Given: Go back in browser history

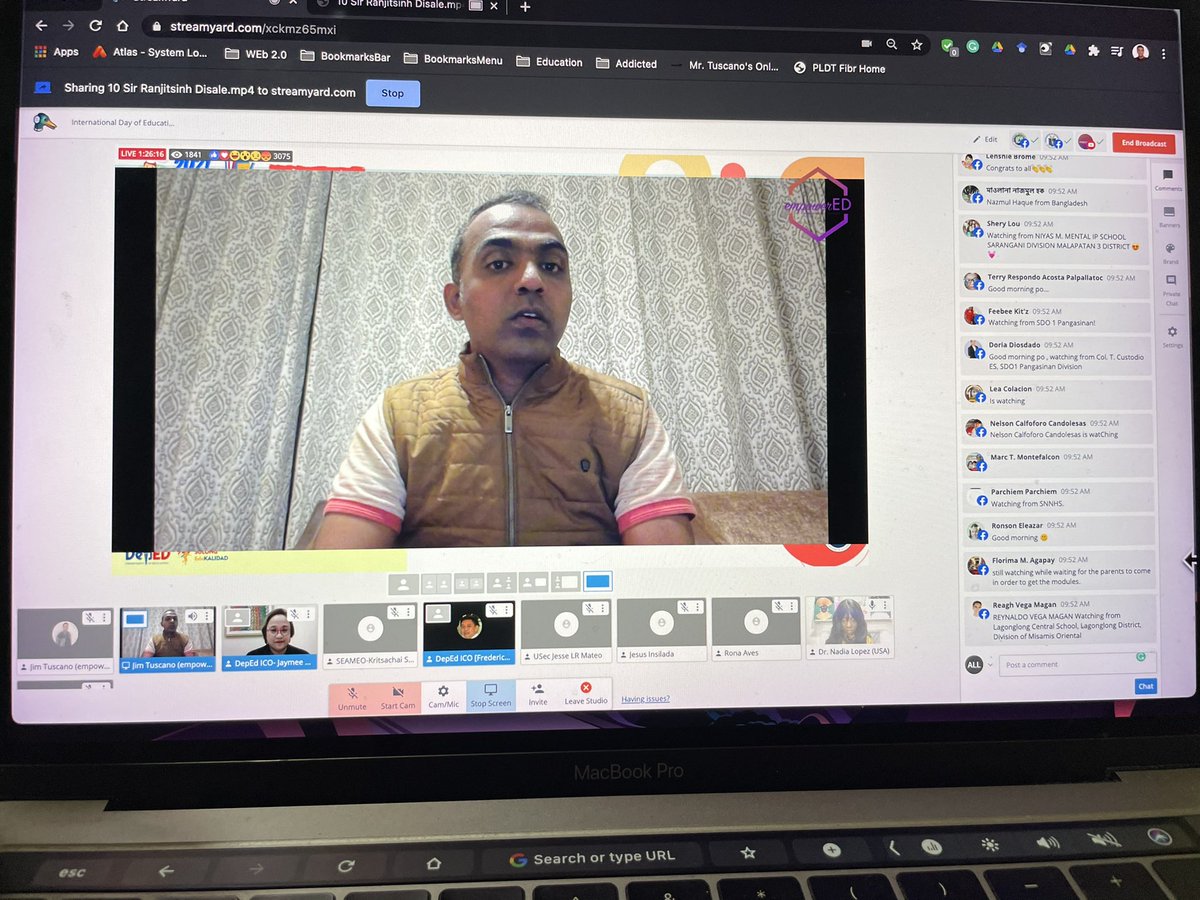Looking at the screenshot, I should coord(41,26).
